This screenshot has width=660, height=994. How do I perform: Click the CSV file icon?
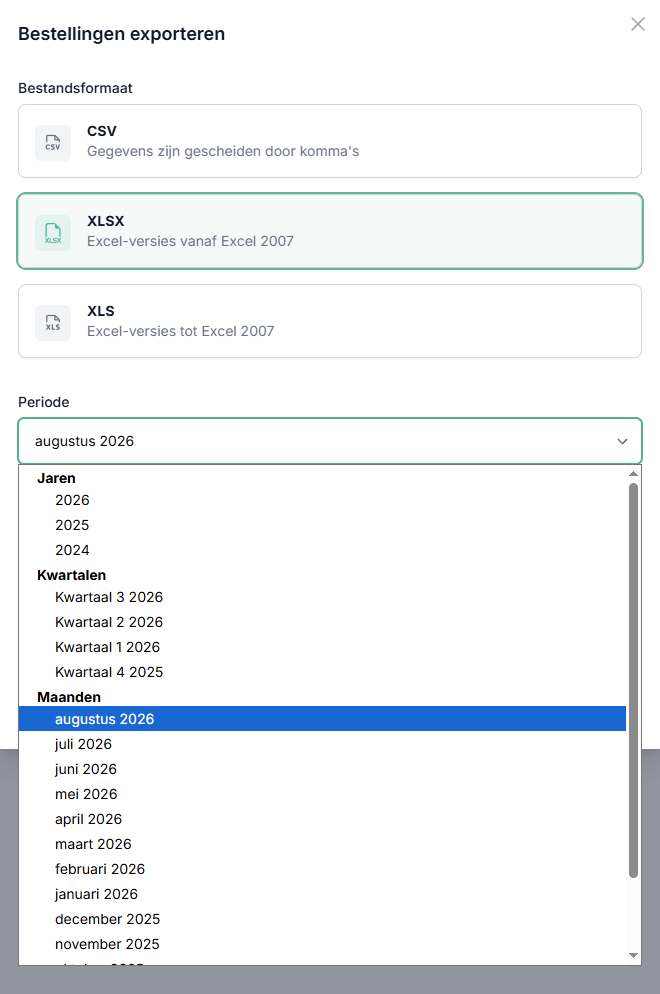click(53, 143)
